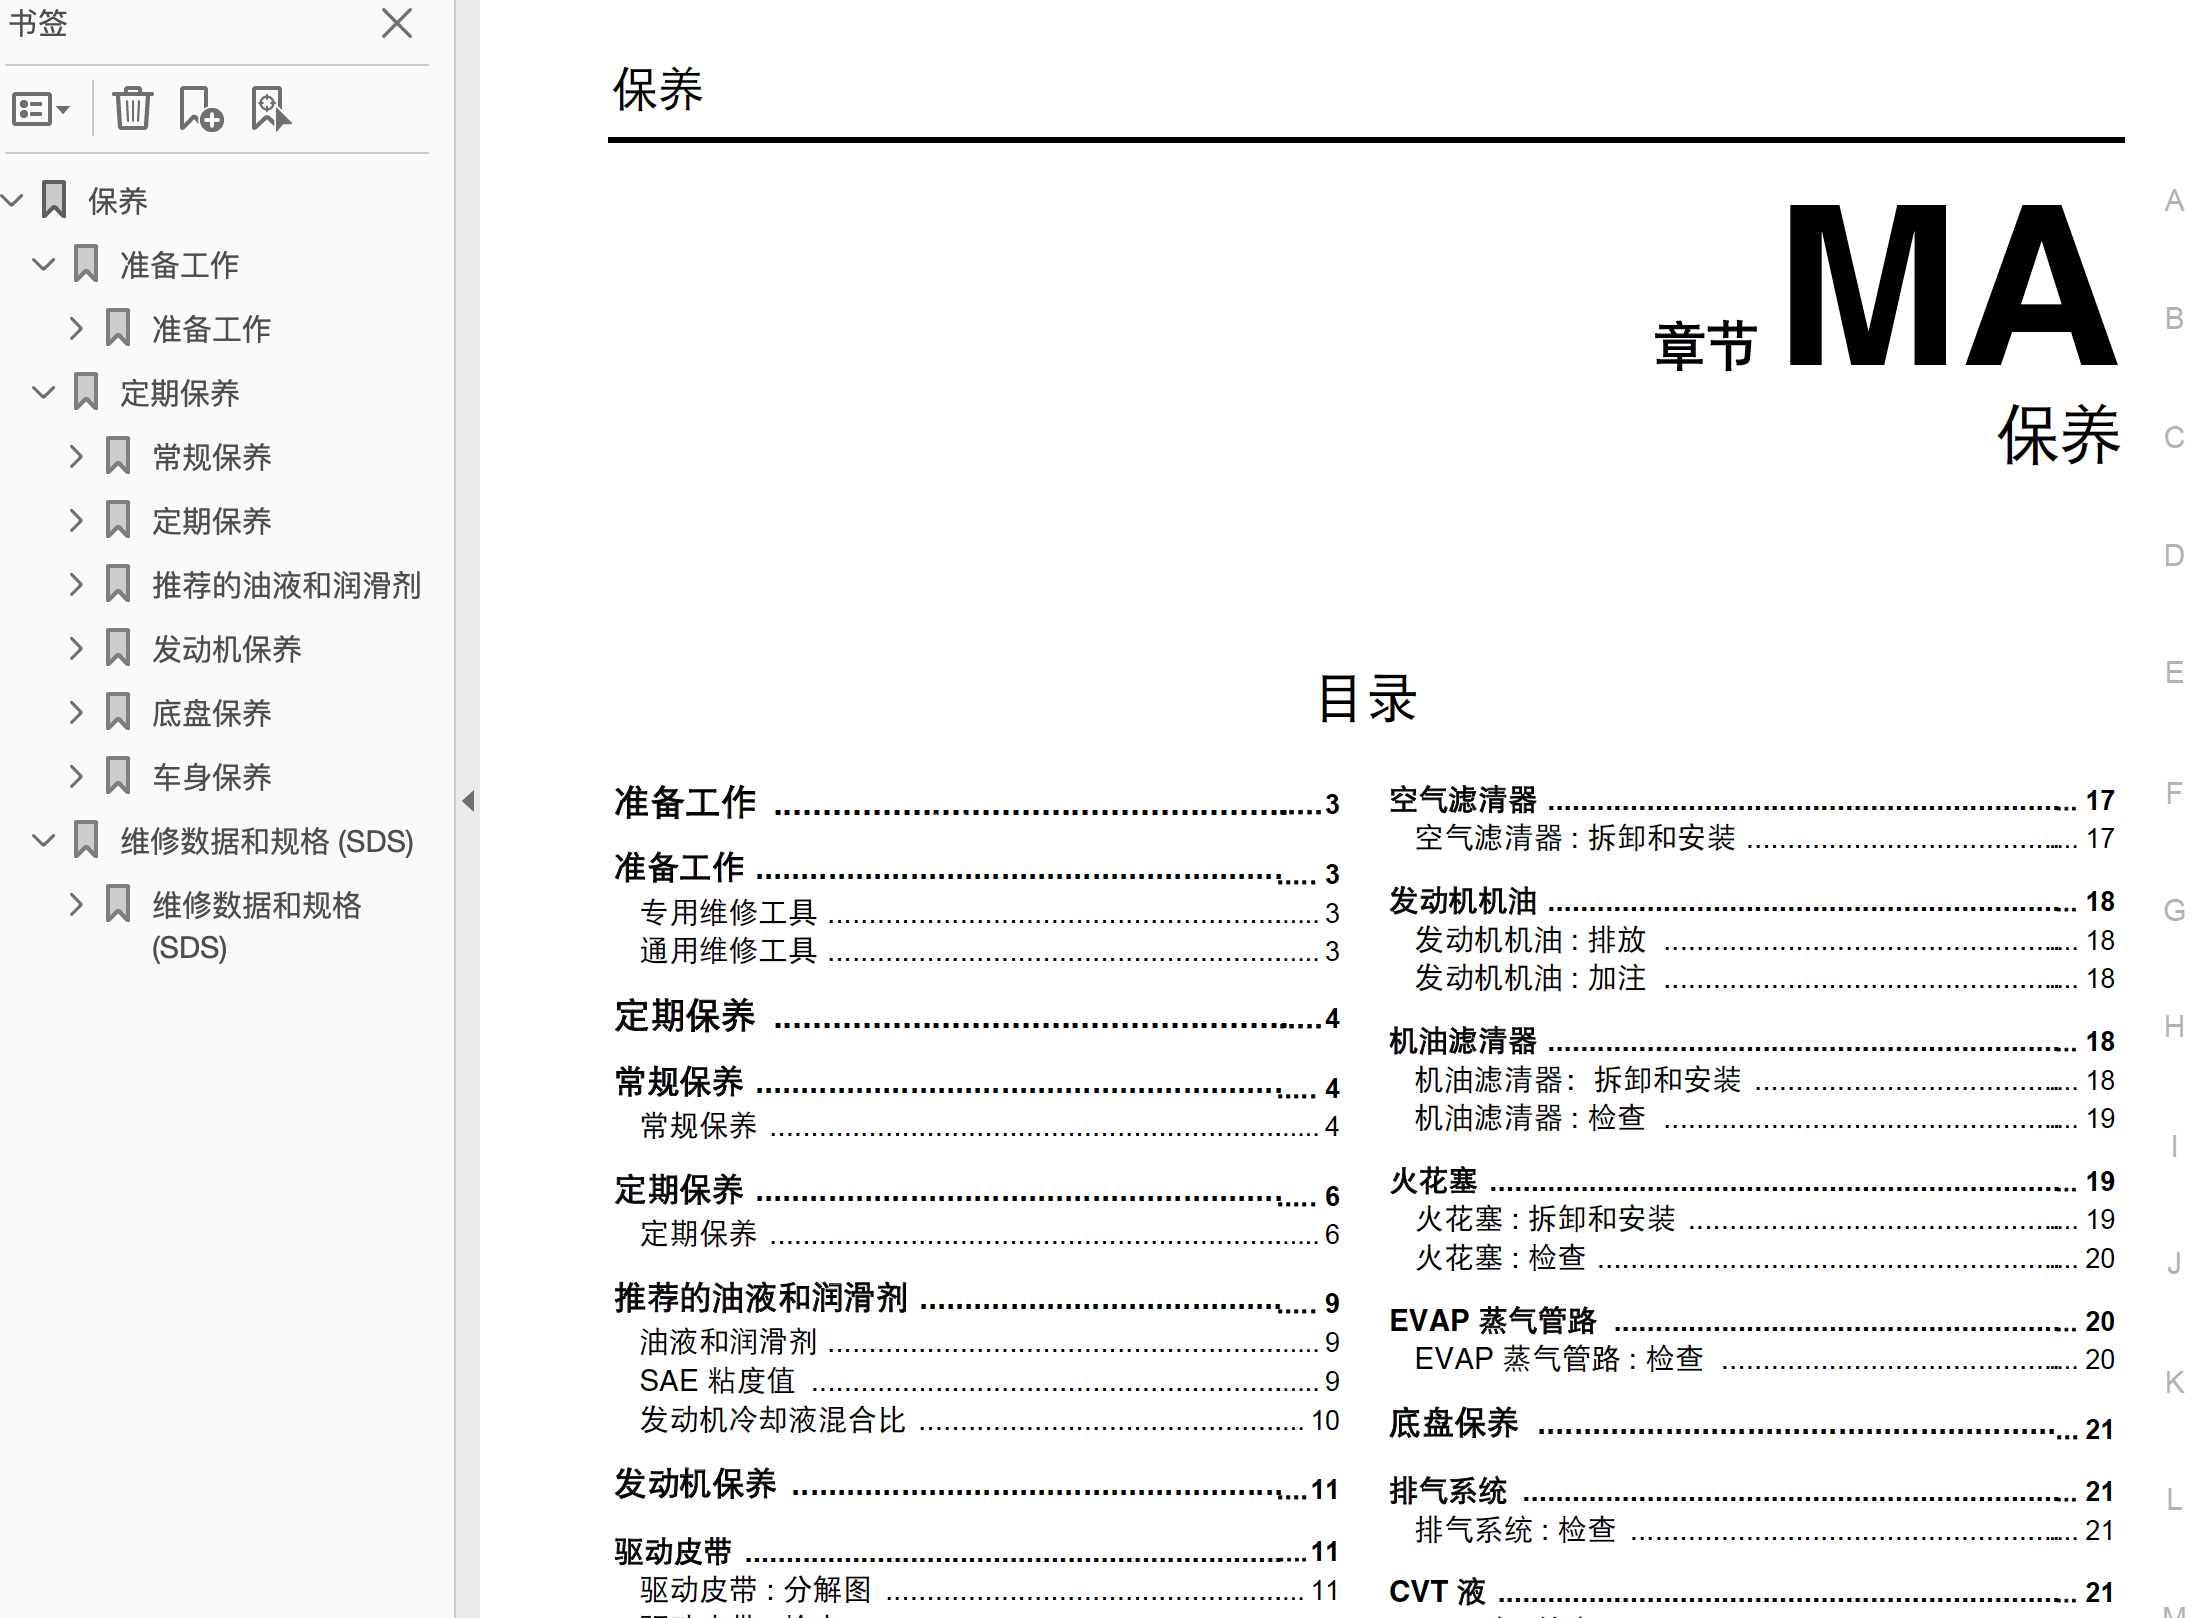Open 机油滤清器：检查 contents entry
Screen dimensions: 2208x1618
point(1765,1118)
